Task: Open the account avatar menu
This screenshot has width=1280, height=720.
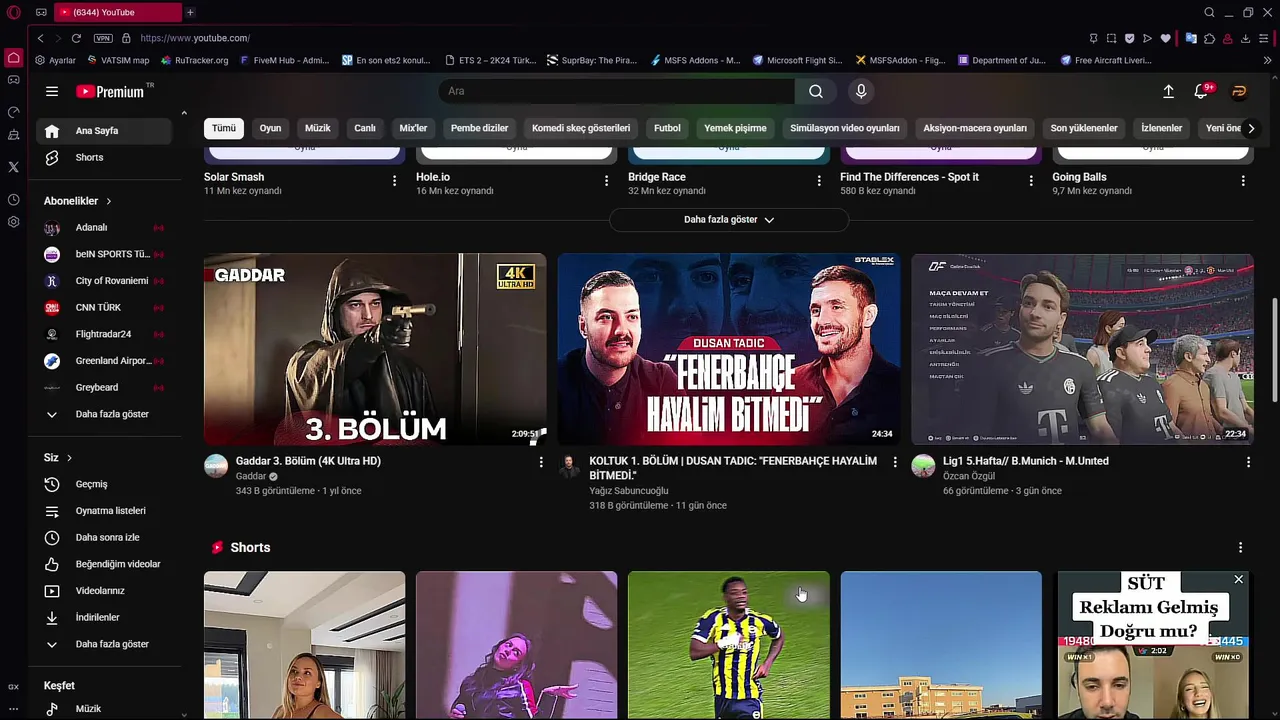Action: pyautogui.click(x=1239, y=91)
